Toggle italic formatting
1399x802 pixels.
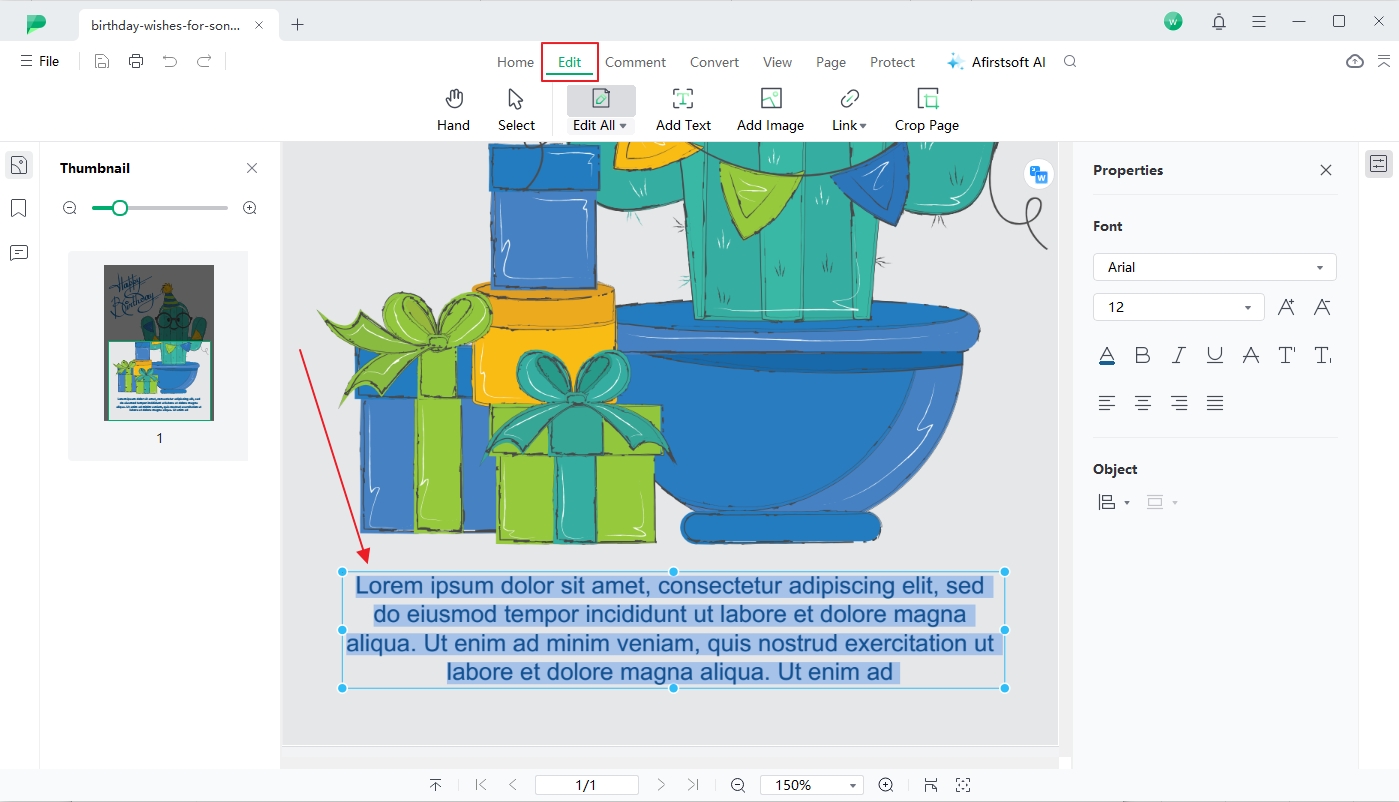coord(1179,355)
